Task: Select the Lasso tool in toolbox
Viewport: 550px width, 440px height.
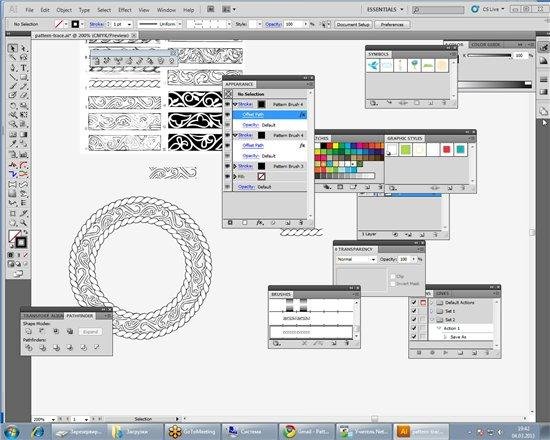Action: [24, 58]
